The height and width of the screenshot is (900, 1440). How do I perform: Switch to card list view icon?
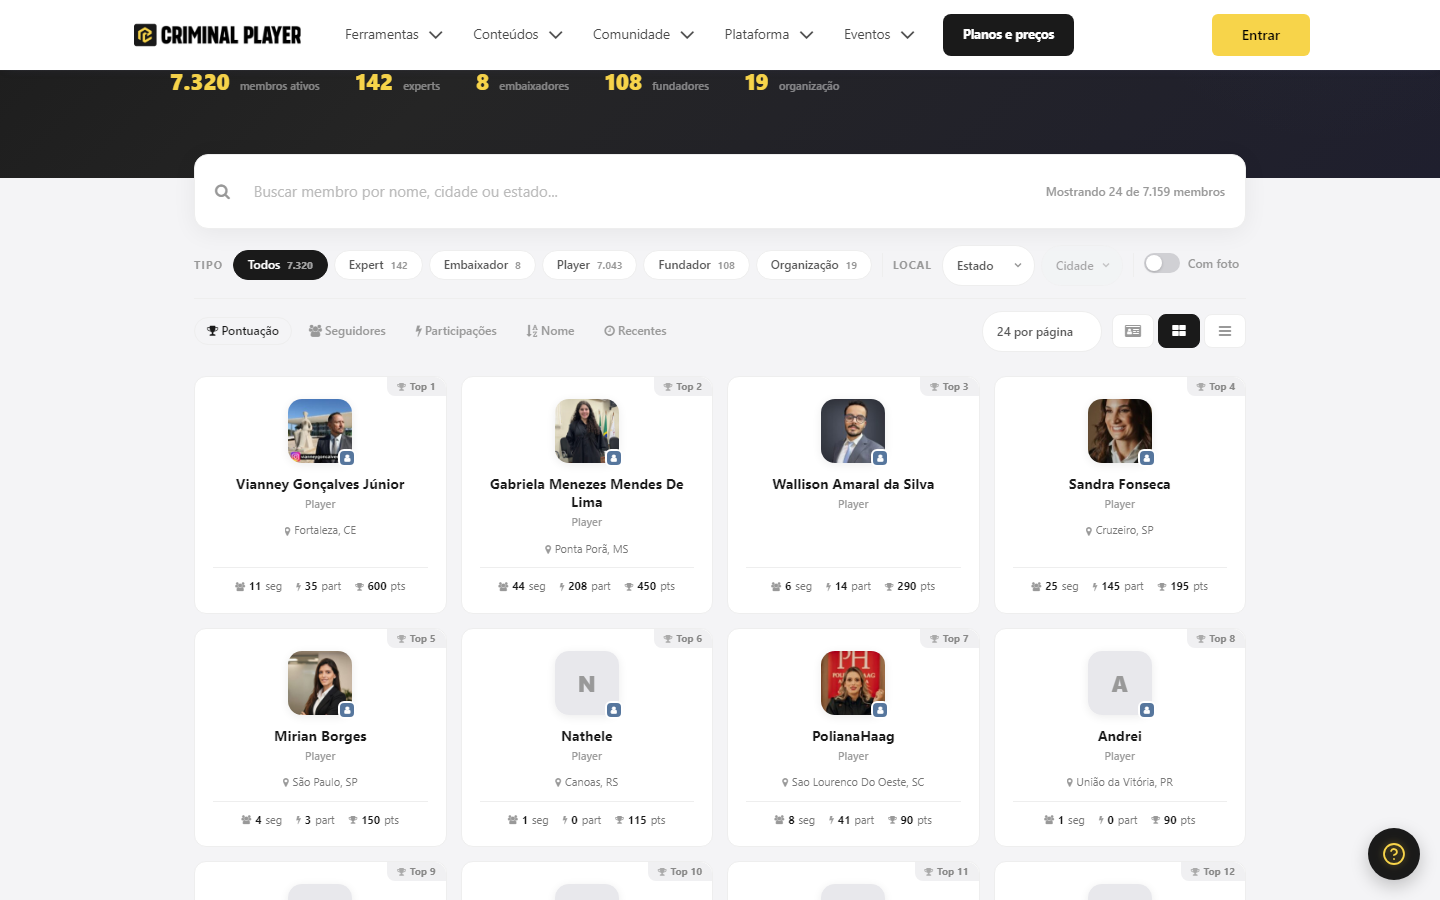[1133, 331]
